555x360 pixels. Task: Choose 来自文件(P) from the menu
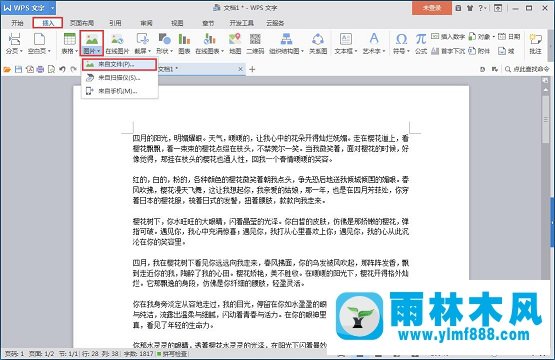pos(119,64)
